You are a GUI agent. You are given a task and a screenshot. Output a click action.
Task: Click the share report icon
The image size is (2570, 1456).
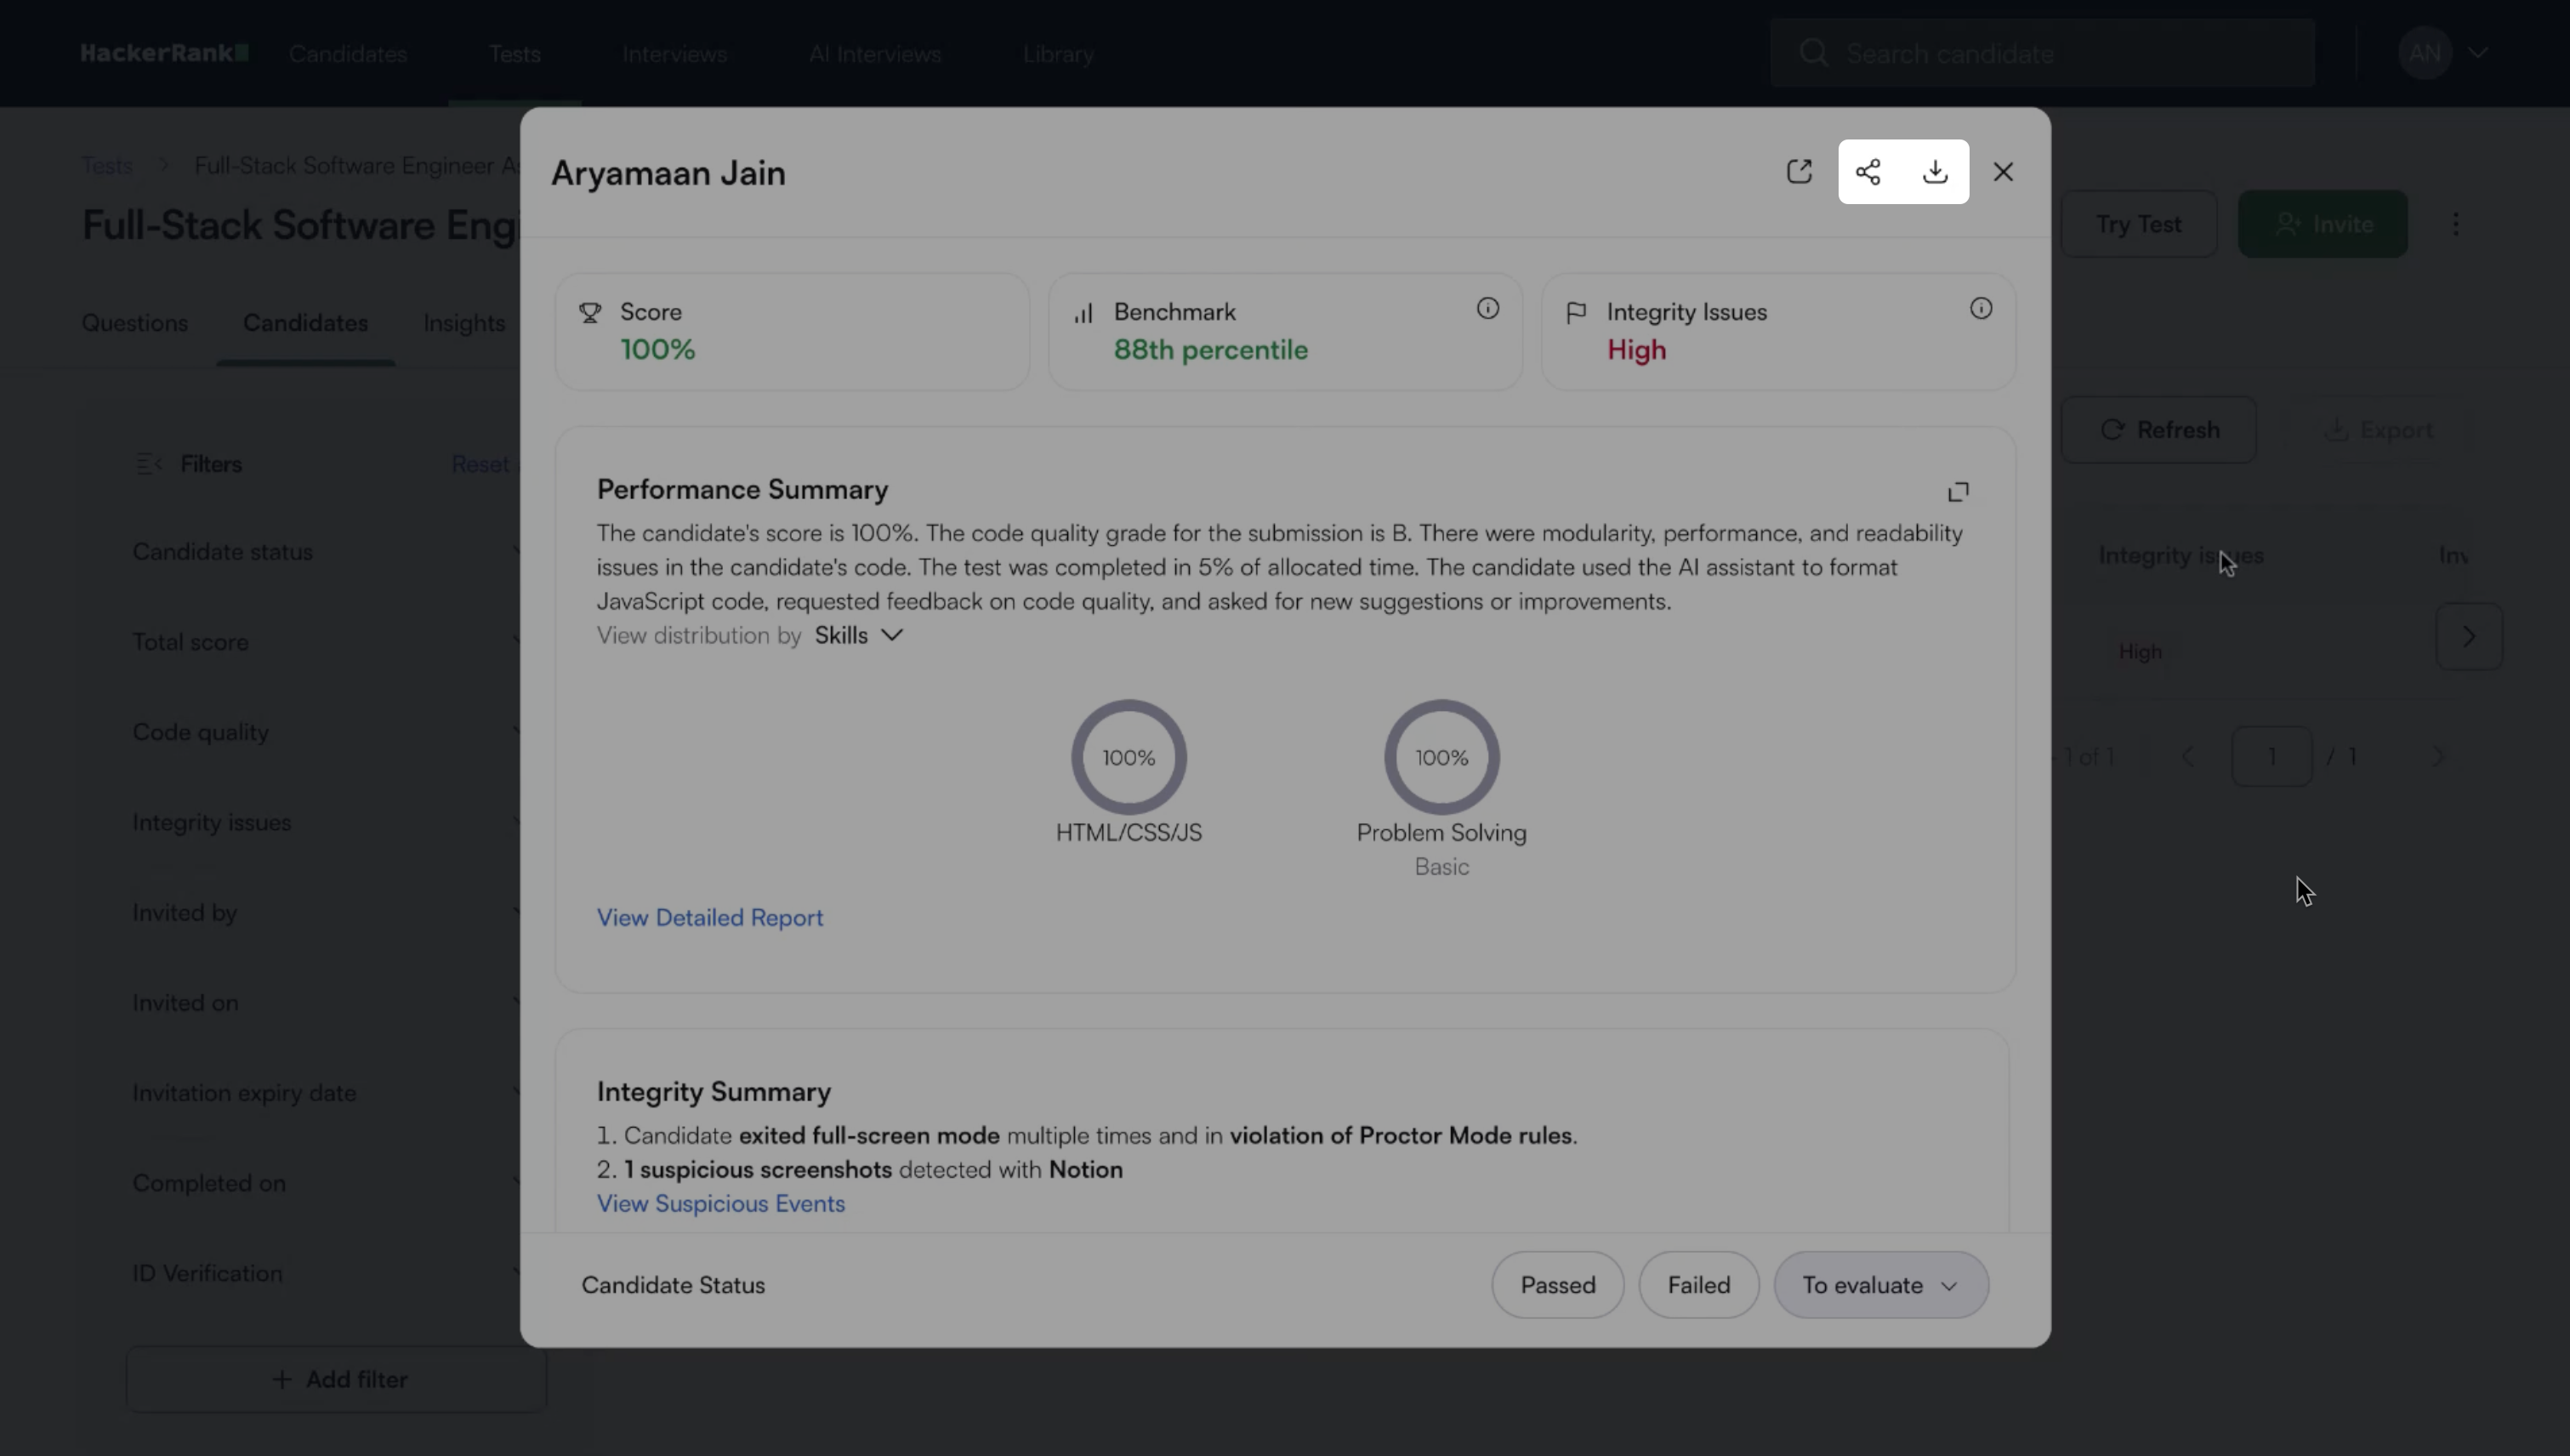1868,172
